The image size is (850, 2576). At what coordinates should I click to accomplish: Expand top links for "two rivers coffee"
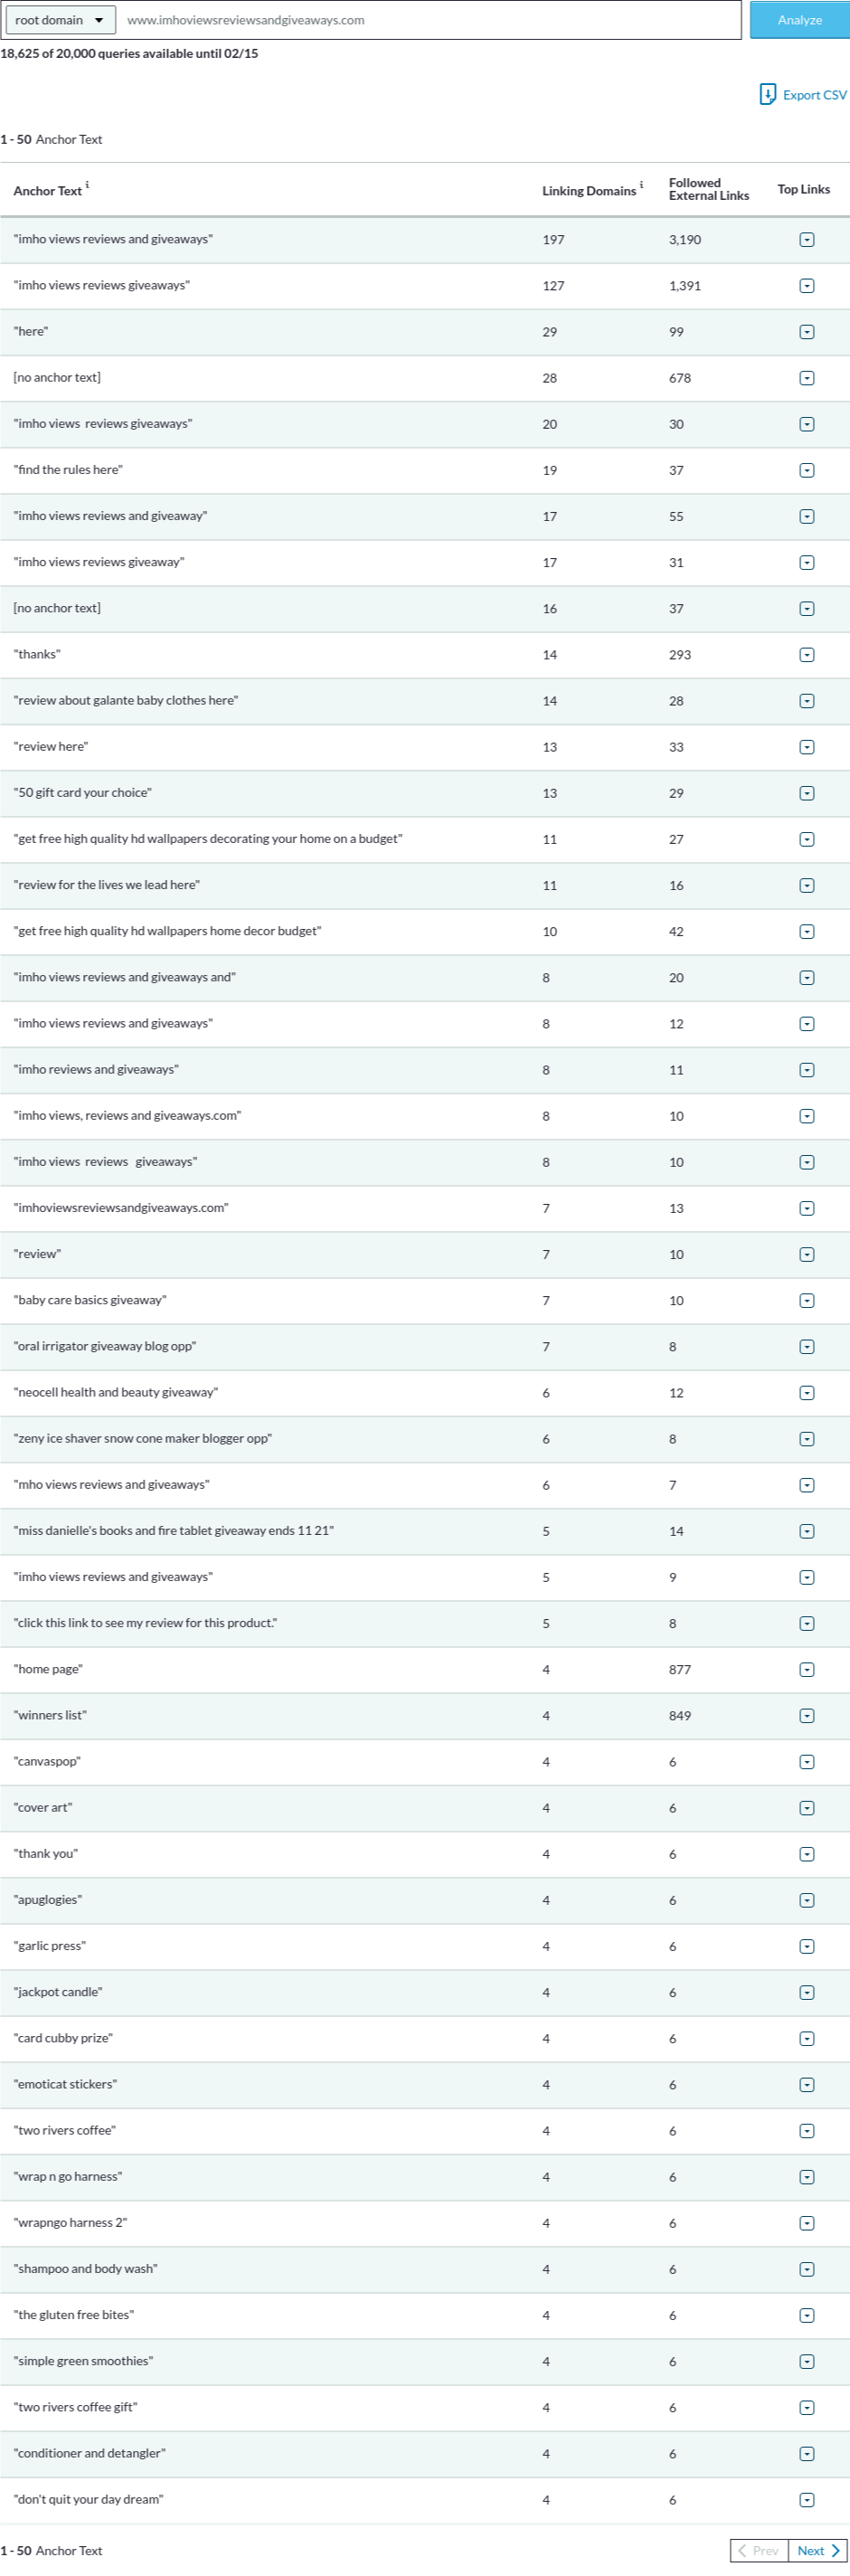pyautogui.click(x=806, y=2131)
